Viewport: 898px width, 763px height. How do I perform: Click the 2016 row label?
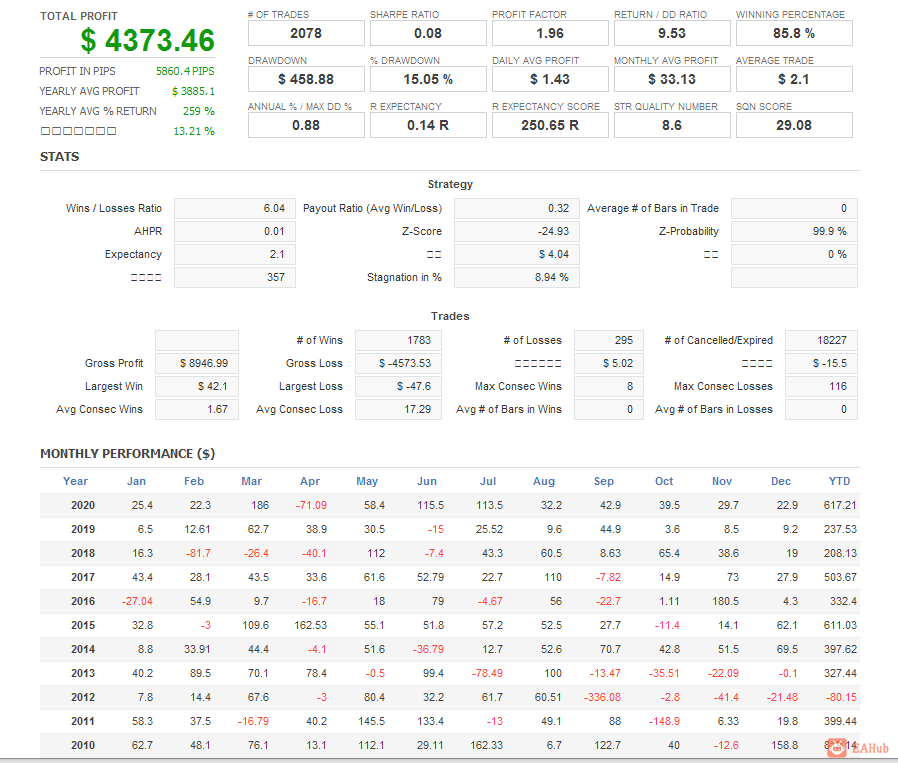83,601
